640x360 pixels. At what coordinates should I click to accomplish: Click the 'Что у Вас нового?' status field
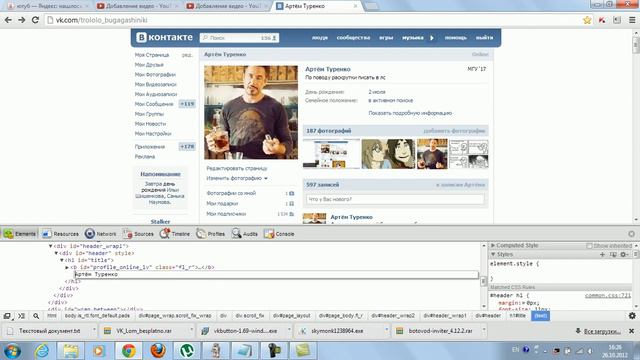click(395, 199)
